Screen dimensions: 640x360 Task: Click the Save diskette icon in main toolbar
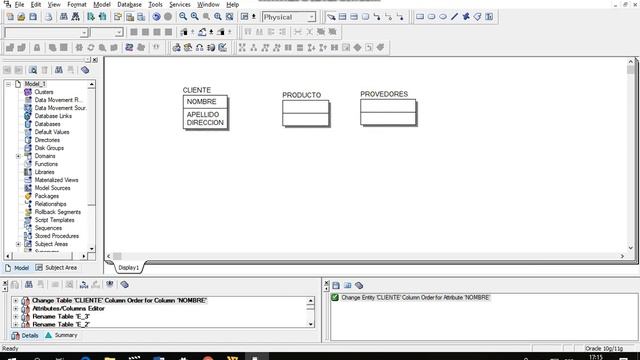(33, 17)
